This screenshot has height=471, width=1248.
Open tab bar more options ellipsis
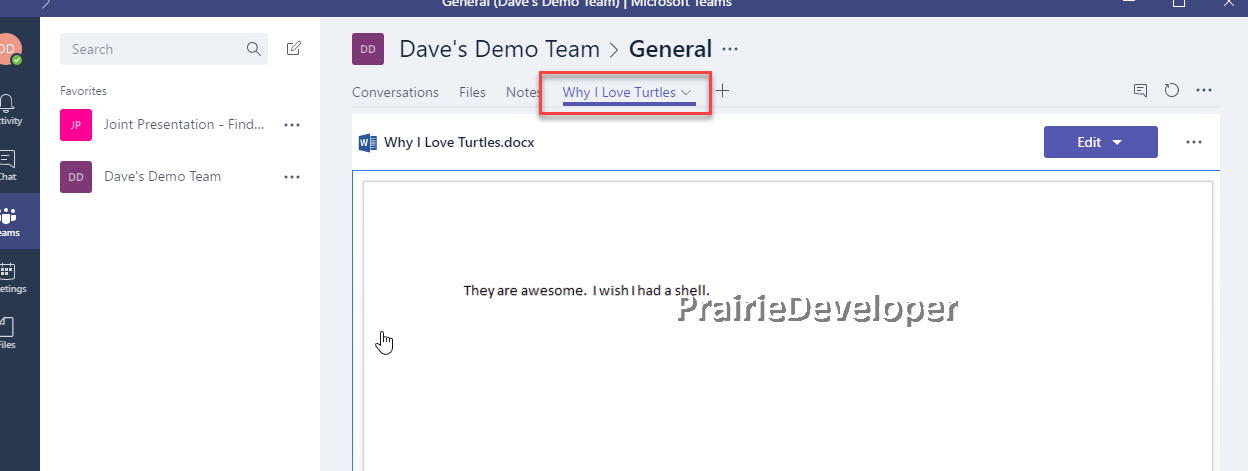(x=1204, y=90)
